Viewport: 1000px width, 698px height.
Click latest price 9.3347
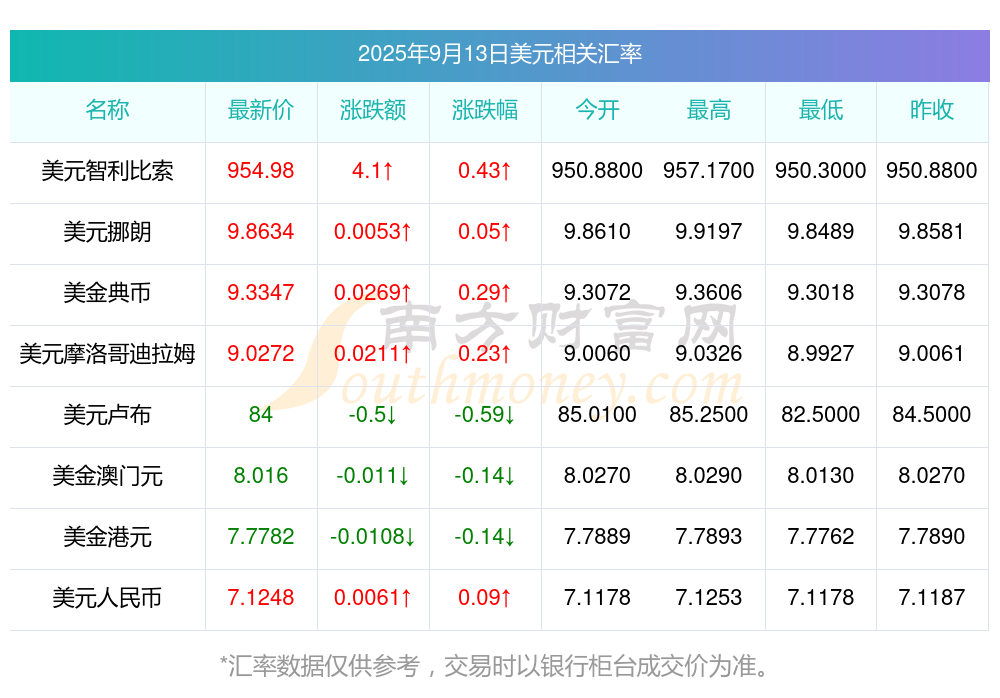click(x=261, y=292)
